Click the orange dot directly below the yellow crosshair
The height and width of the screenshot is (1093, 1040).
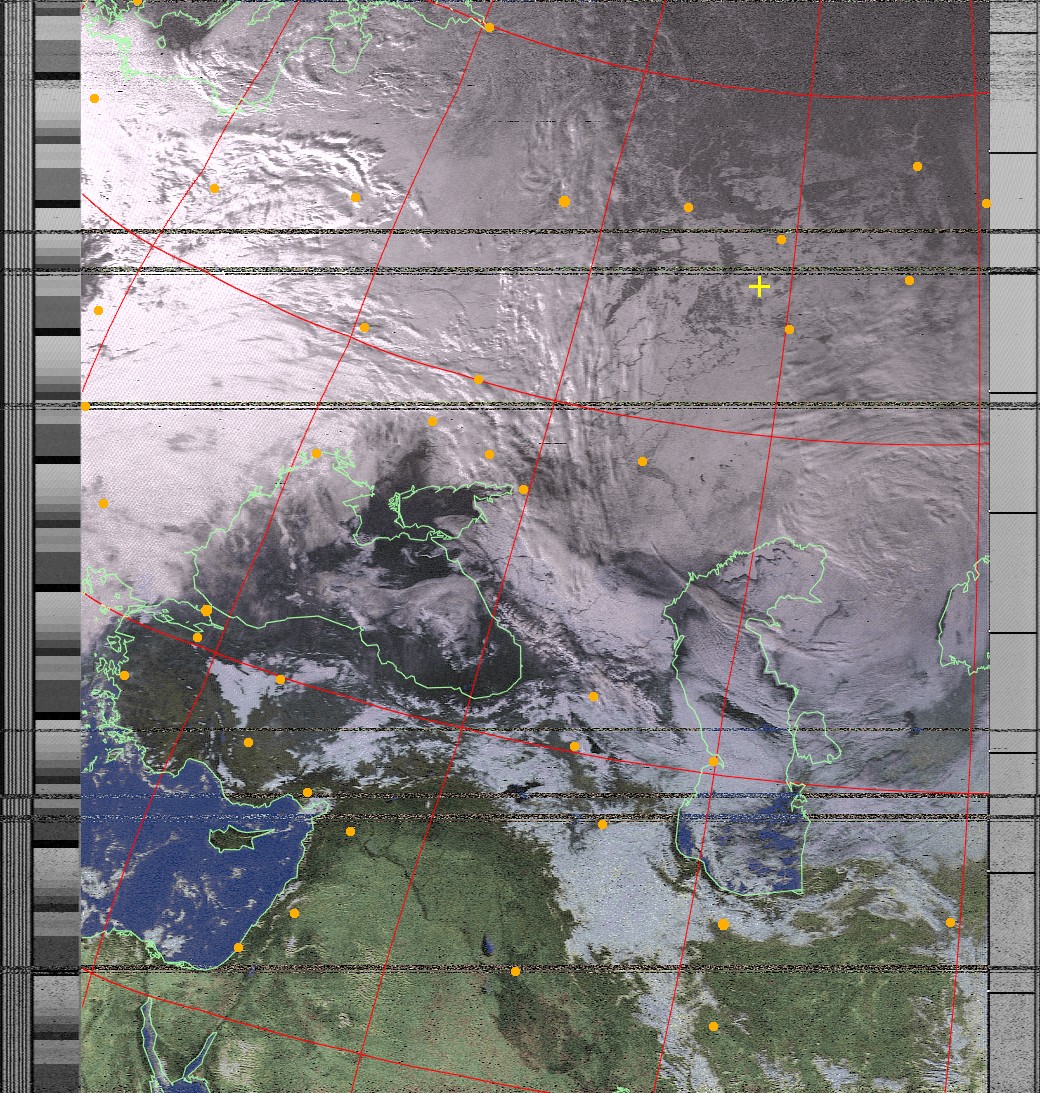click(x=789, y=329)
